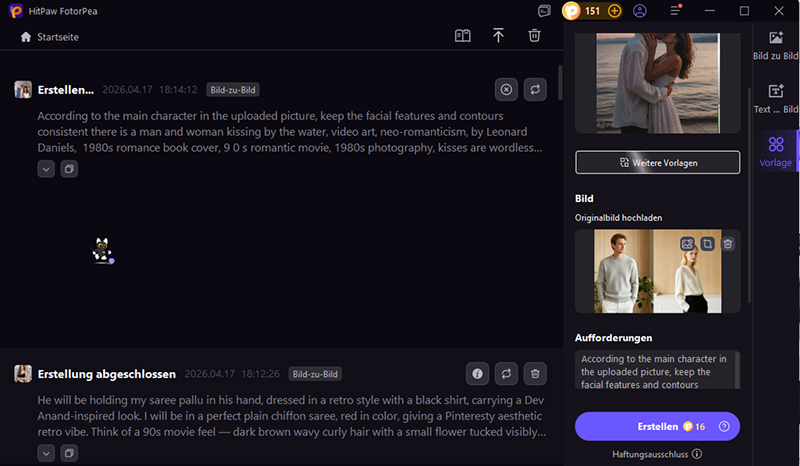
Task: Click the chat history scrollbar
Action: (x=560, y=82)
